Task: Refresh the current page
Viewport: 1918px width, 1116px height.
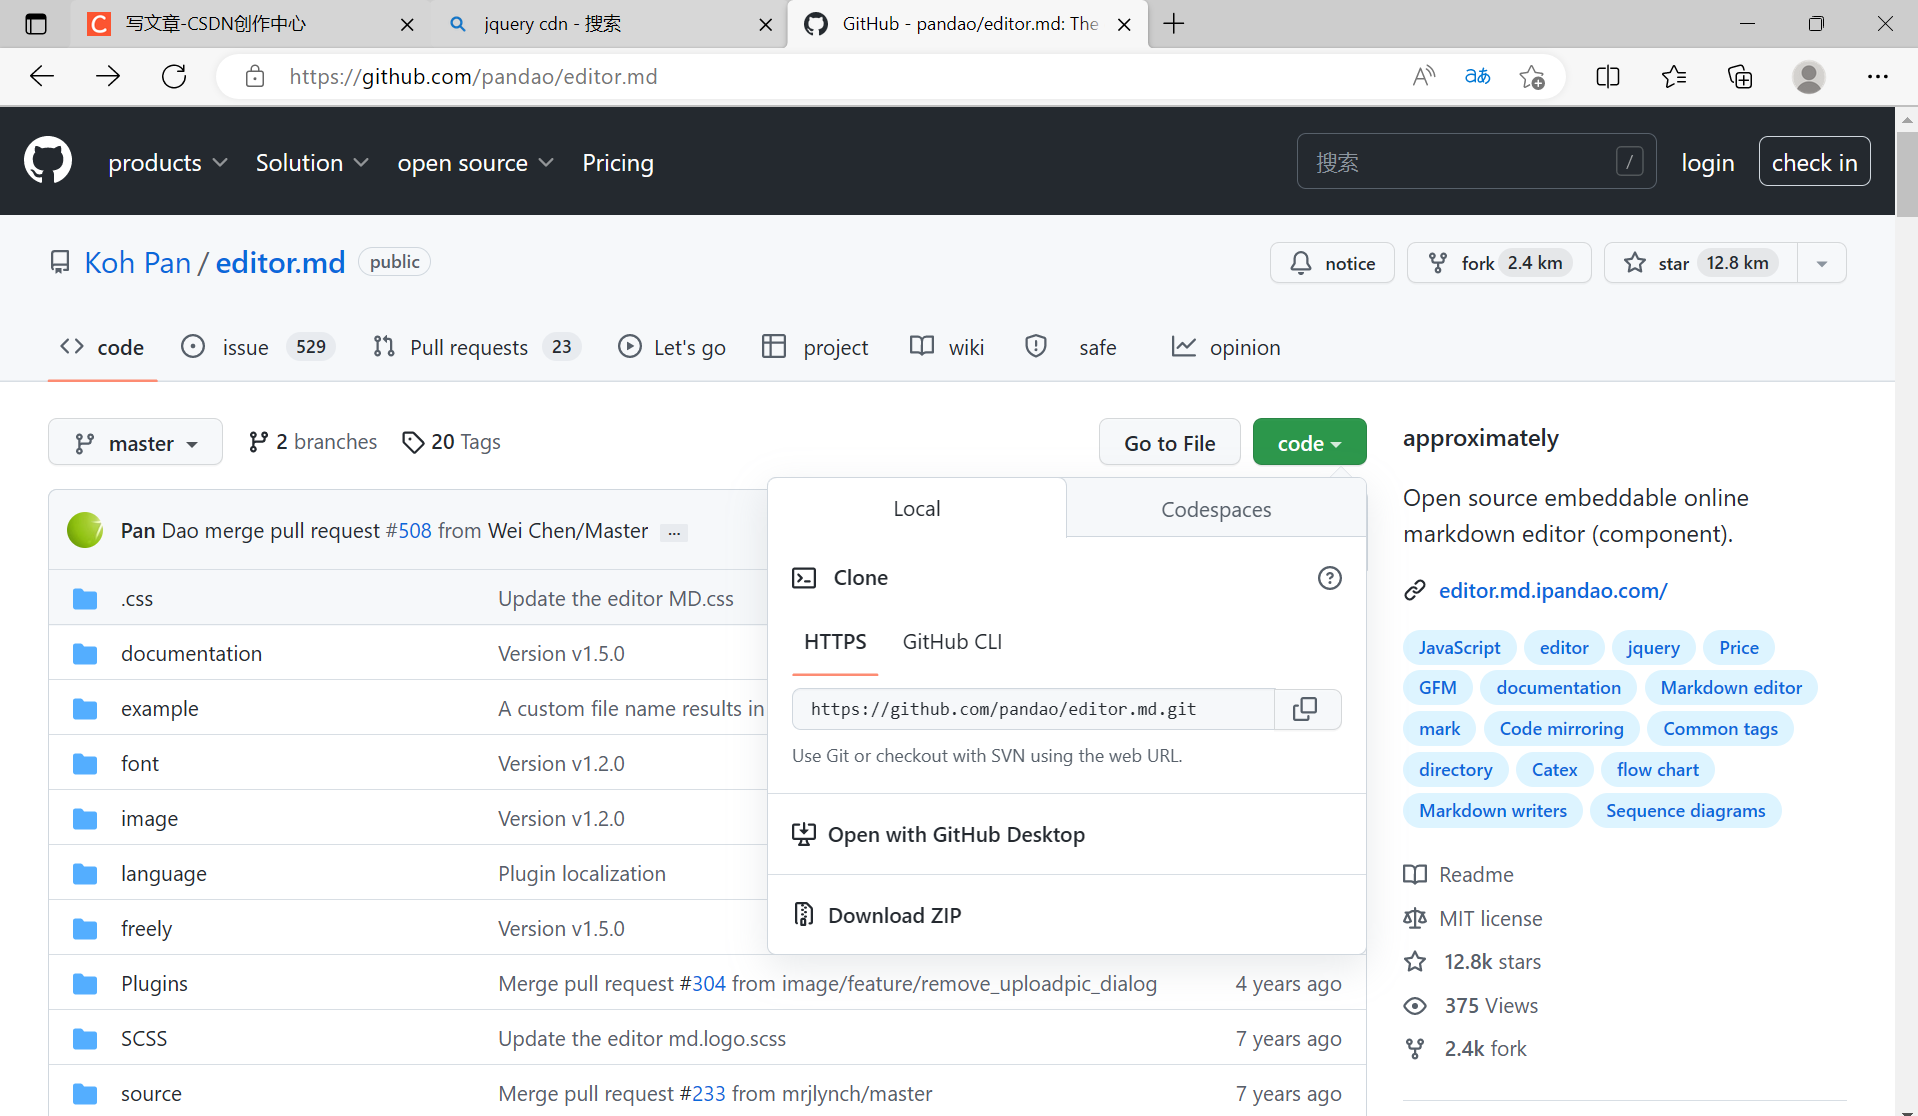Action: 174,77
